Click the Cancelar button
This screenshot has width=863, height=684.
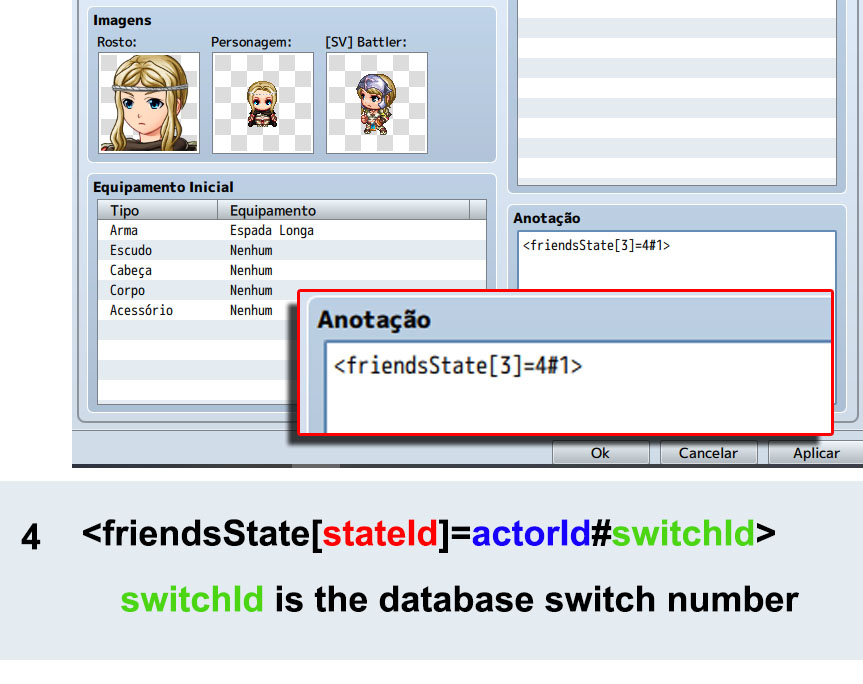pos(708,453)
